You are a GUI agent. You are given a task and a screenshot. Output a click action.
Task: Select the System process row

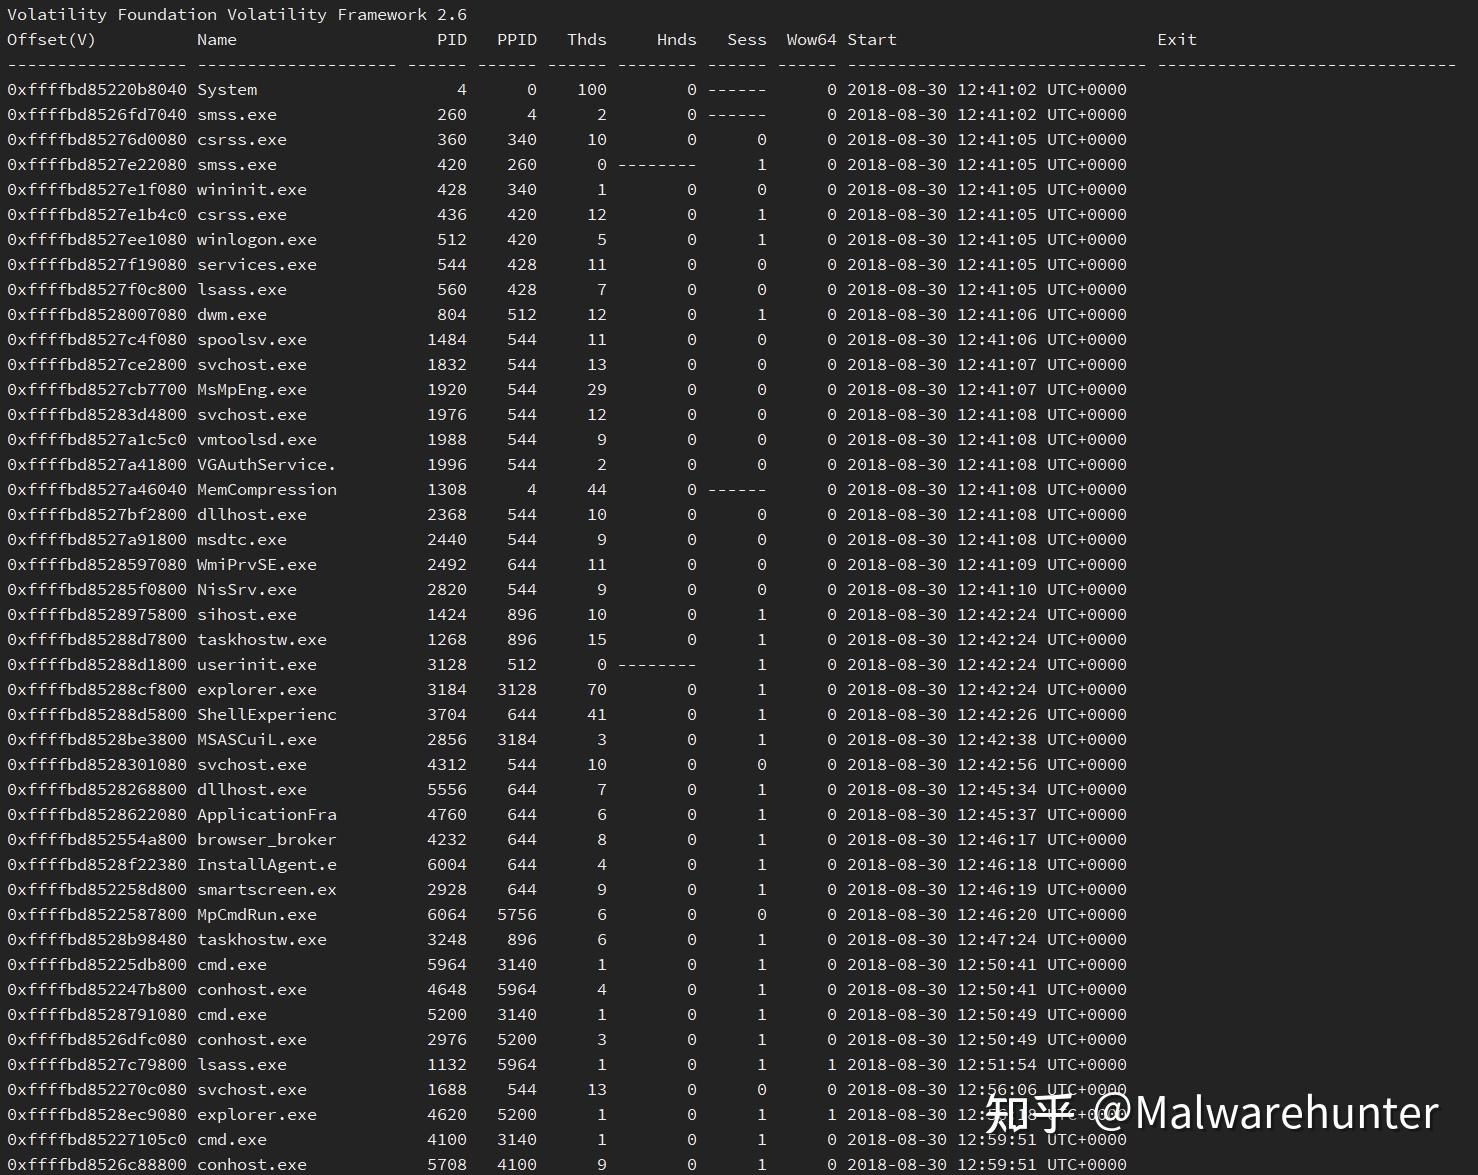[x=227, y=89]
